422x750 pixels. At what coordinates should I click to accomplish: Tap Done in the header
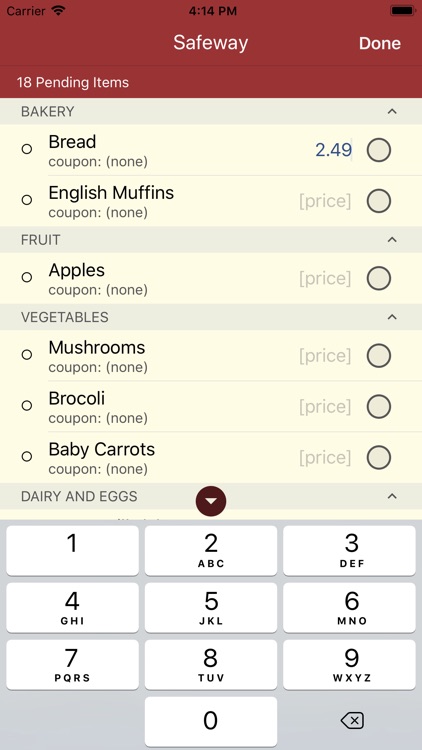[380, 44]
